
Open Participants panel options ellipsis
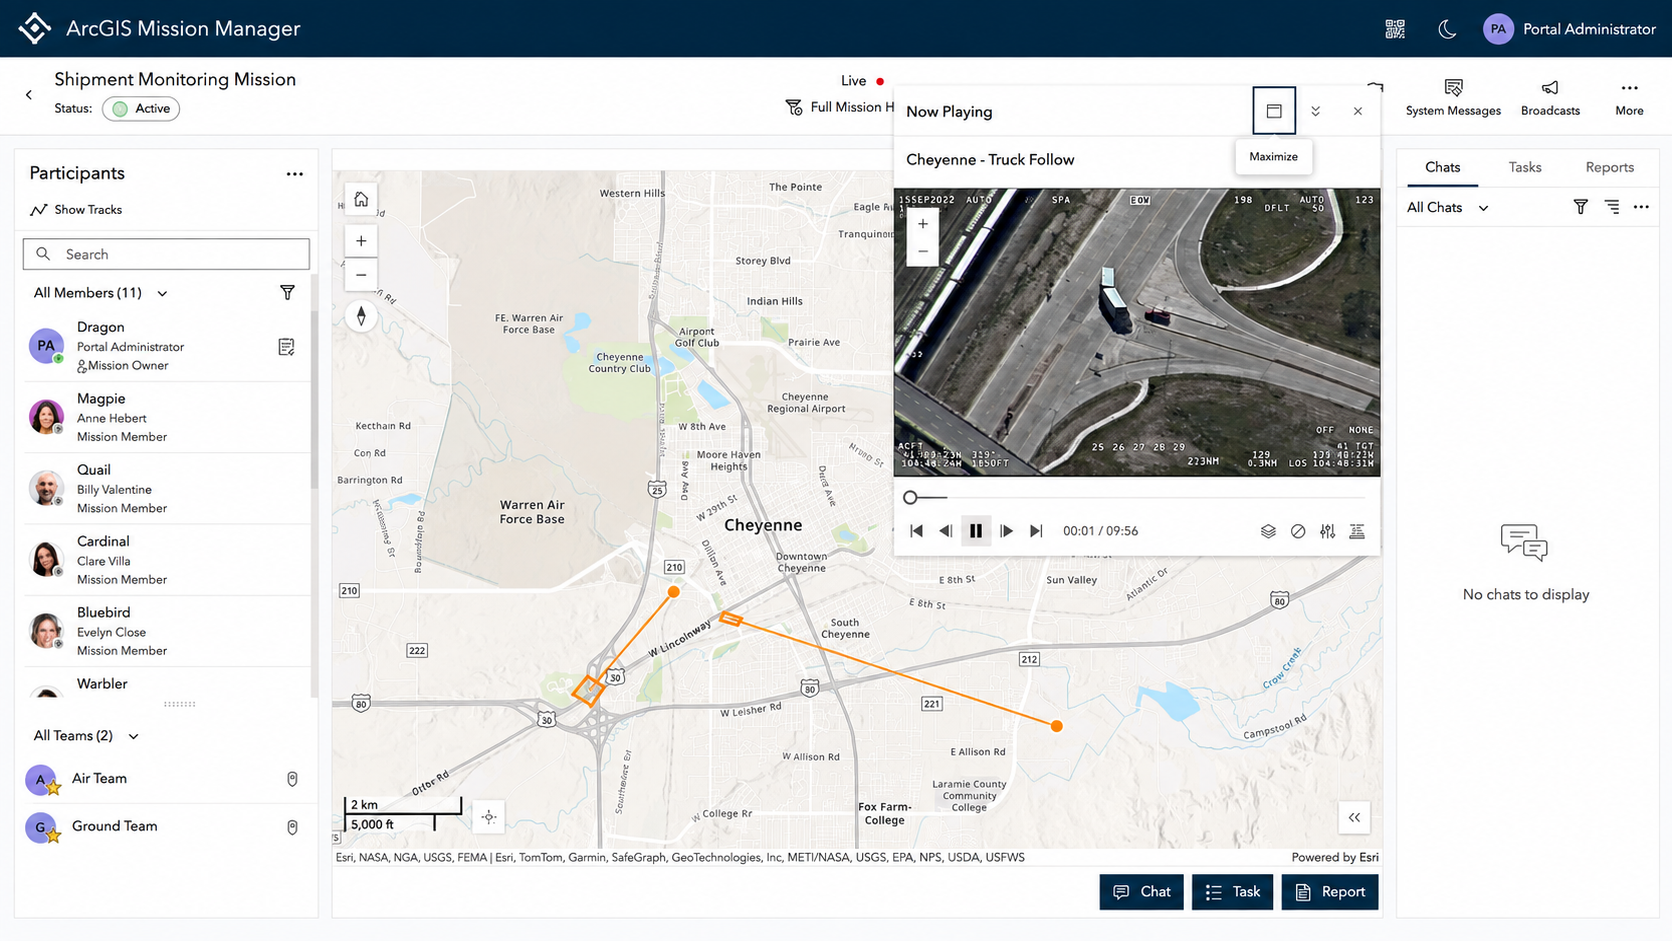(294, 174)
